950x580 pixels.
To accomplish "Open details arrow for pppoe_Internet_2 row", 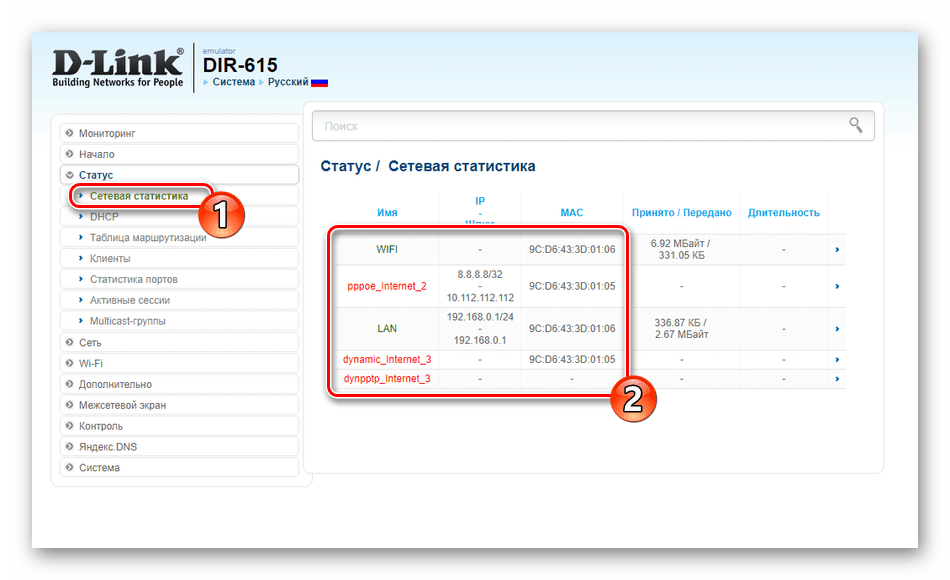I will click(837, 286).
